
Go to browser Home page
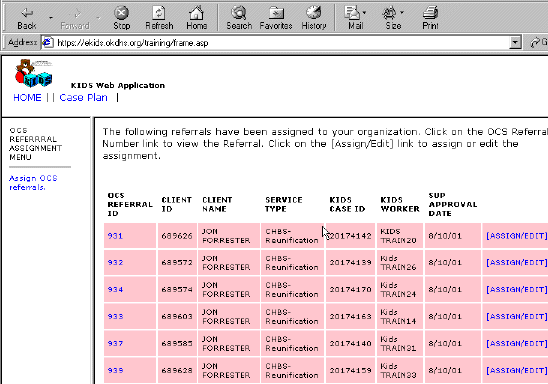point(196,18)
